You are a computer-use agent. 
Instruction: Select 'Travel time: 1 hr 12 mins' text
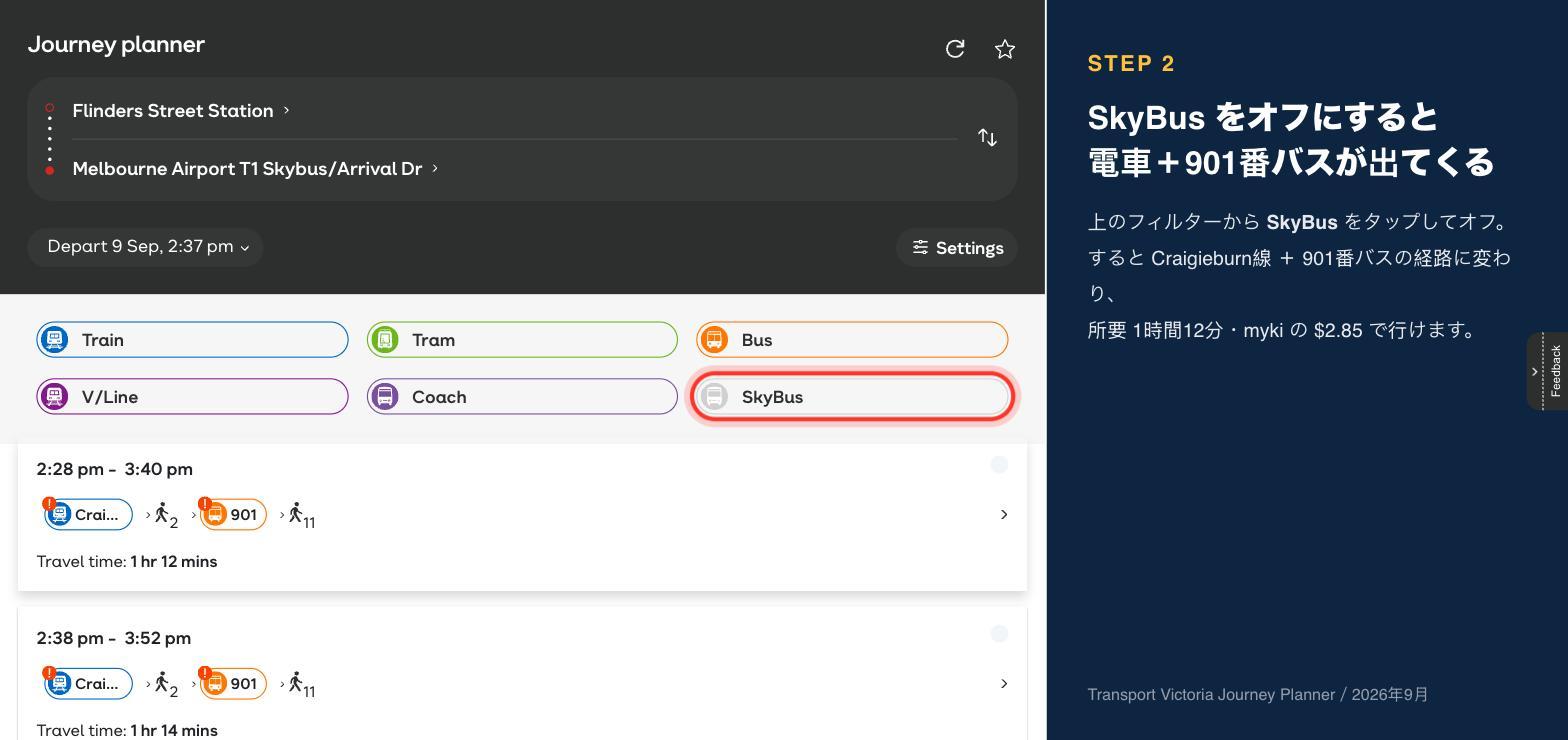(x=127, y=562)
